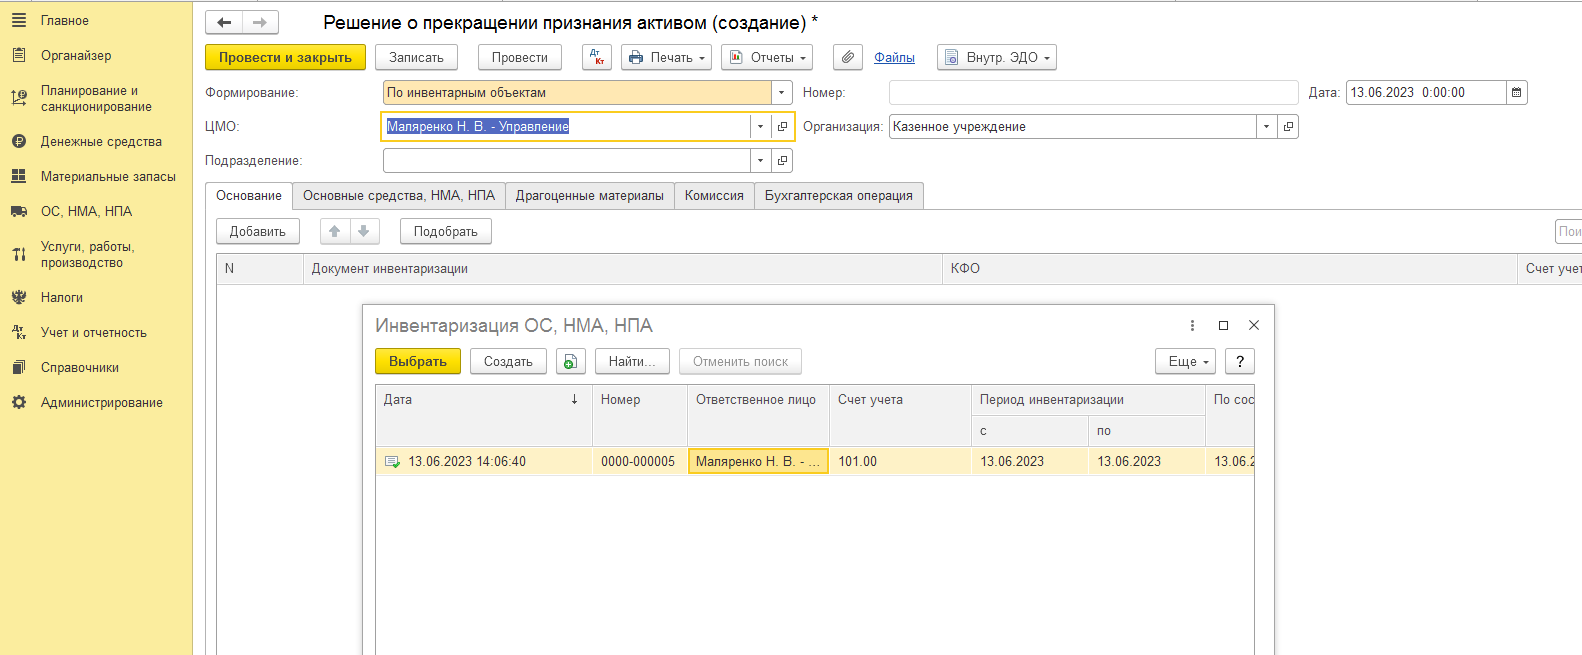Expand the Подразделение dropdown
The height and width of the screenshot is (655, 1582).
tap(761, 161)
